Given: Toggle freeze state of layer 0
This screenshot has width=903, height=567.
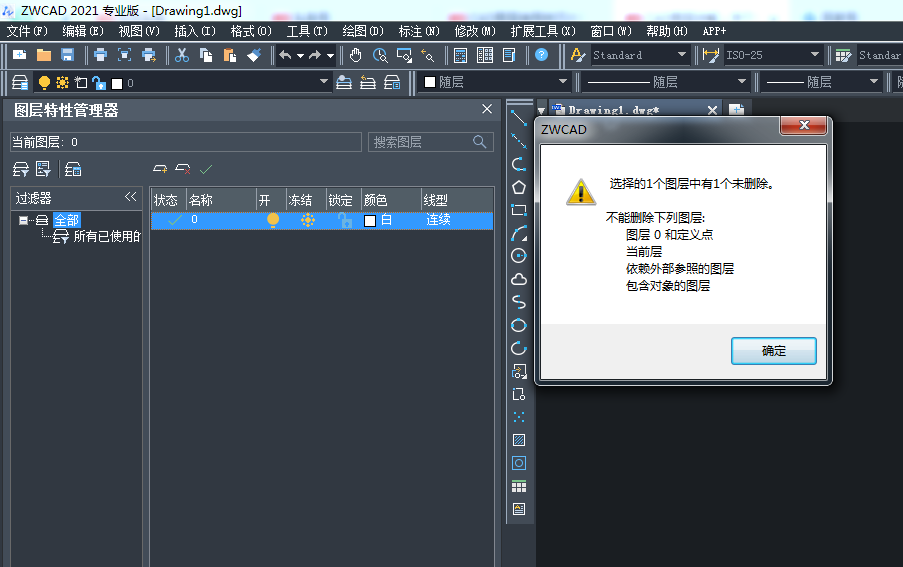Looking at the screenshot, I should click(x=307, y=220).
